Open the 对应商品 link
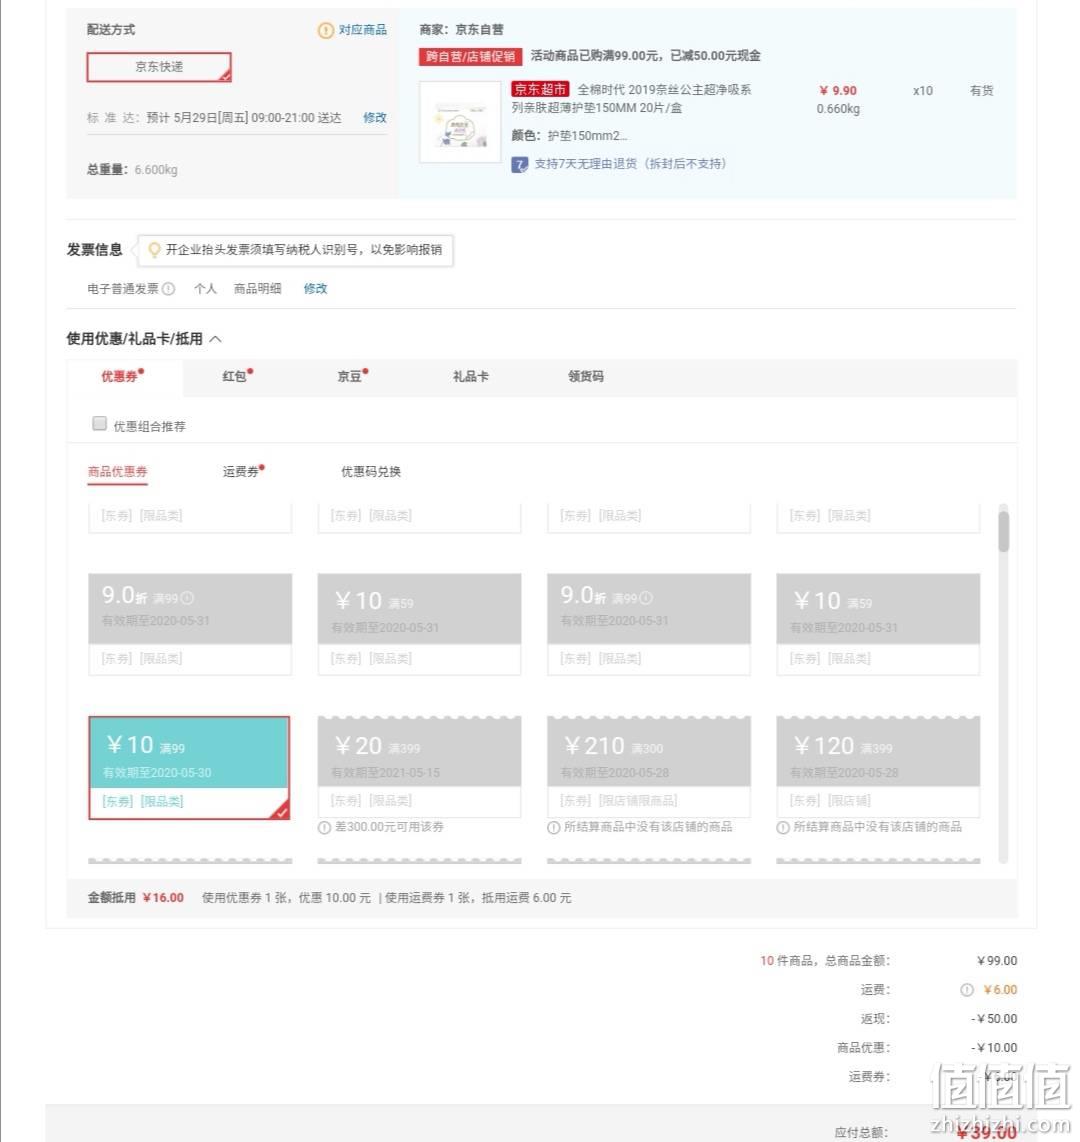 pos(363,30)
